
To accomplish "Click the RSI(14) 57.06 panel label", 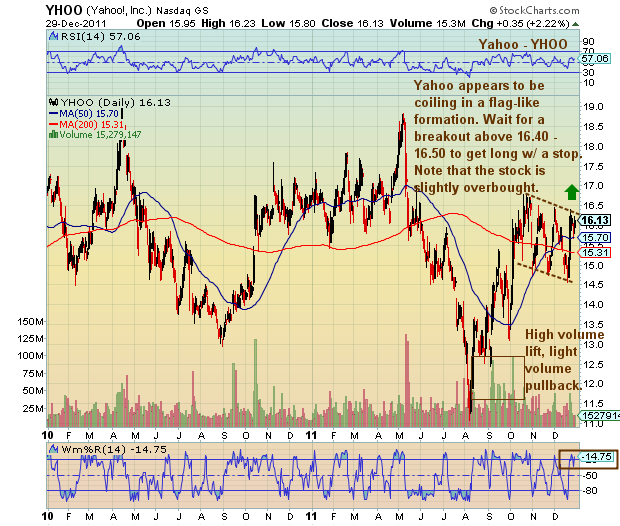I will (101, 37).
